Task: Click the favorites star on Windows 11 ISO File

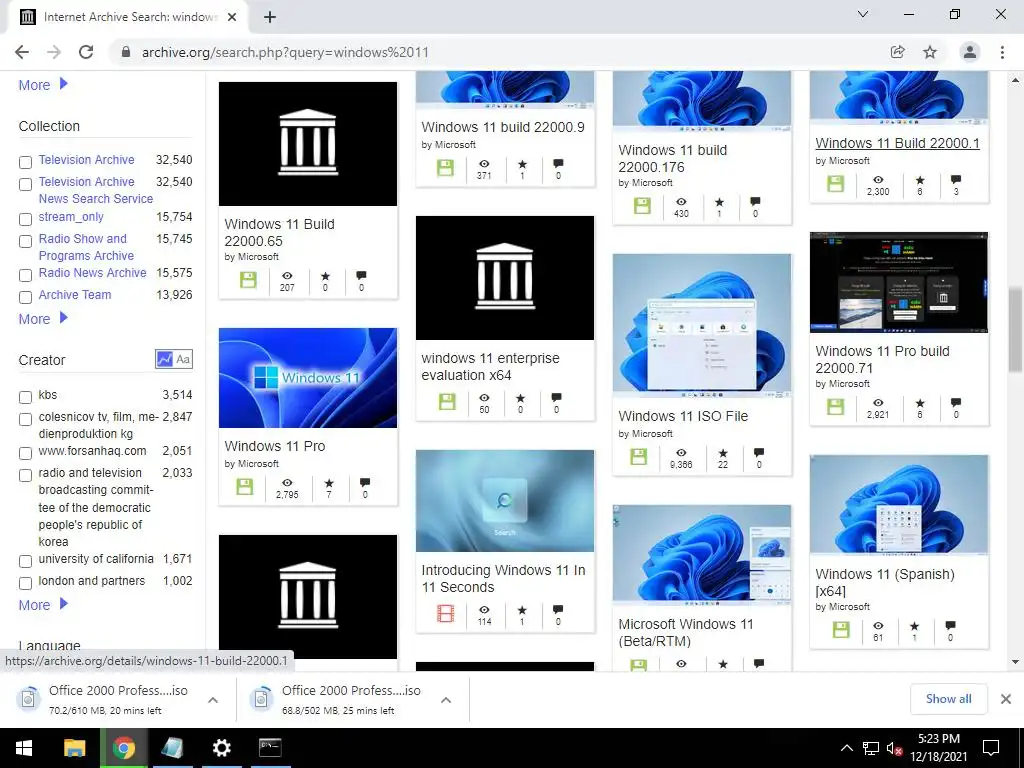Action: click(x=723, y=453)
